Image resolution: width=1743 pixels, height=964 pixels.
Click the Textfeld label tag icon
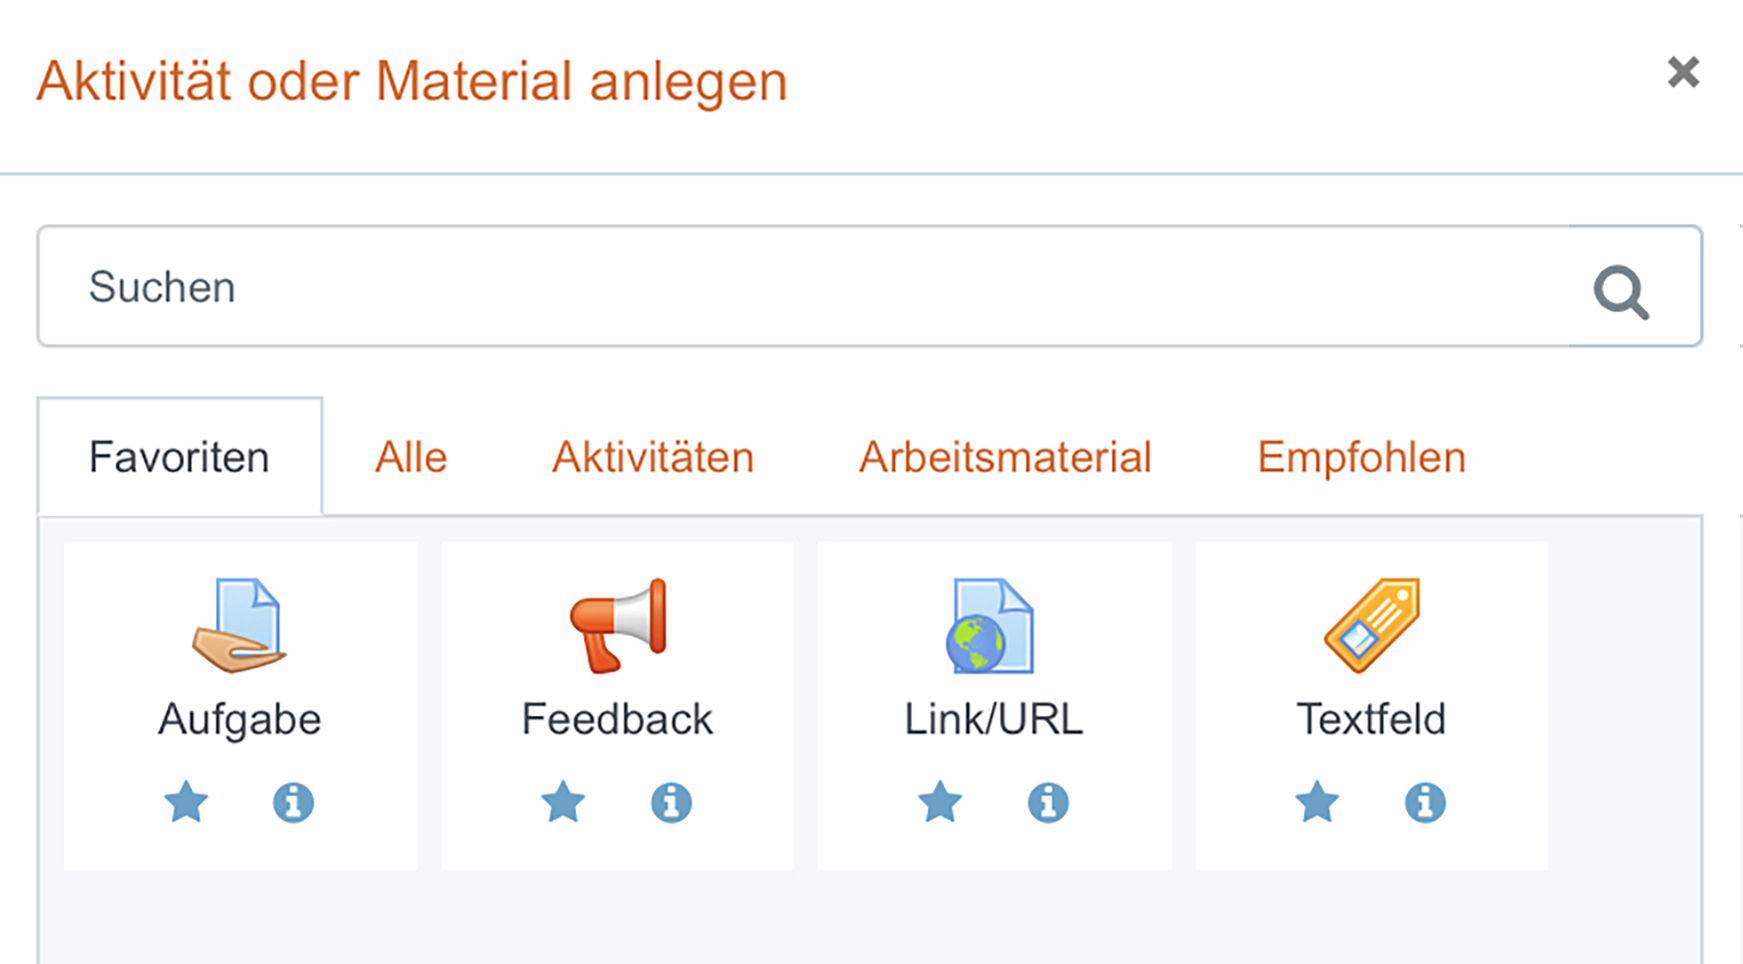click(1371, 625)
